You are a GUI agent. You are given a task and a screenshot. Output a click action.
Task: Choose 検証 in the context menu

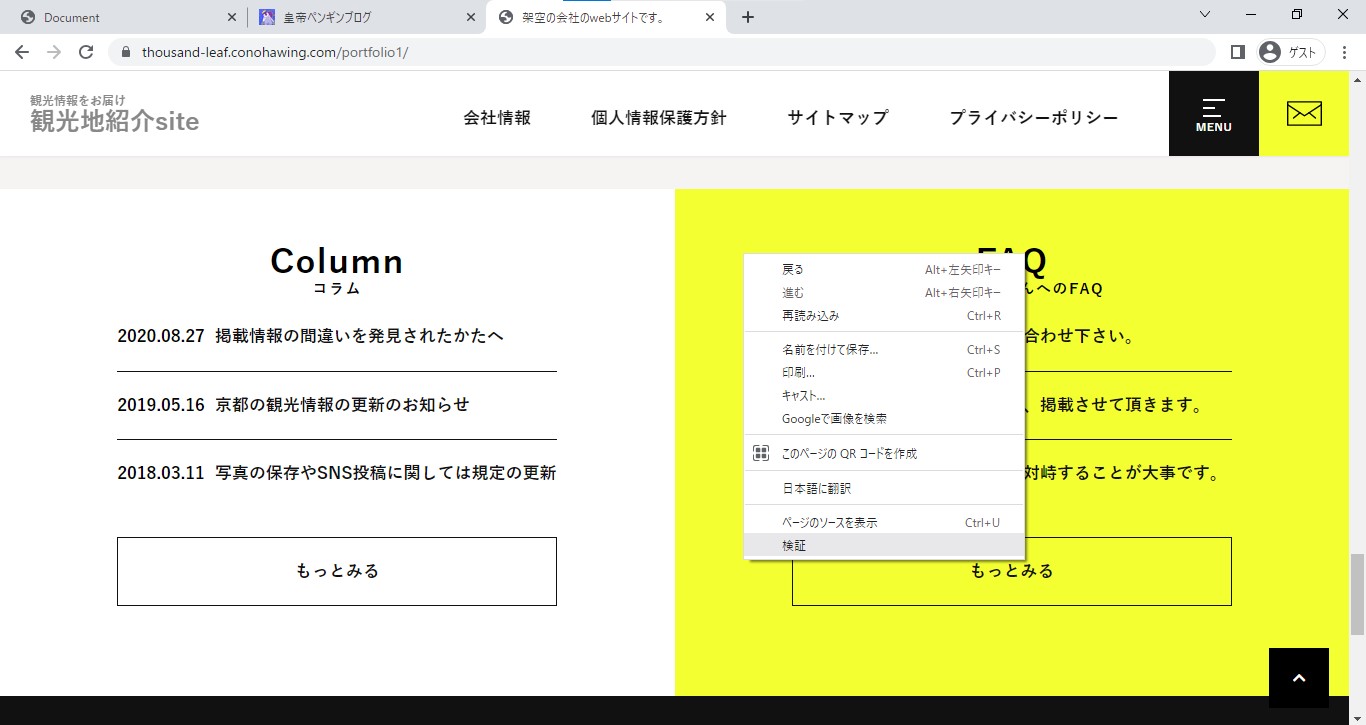[x=884, y=545]
